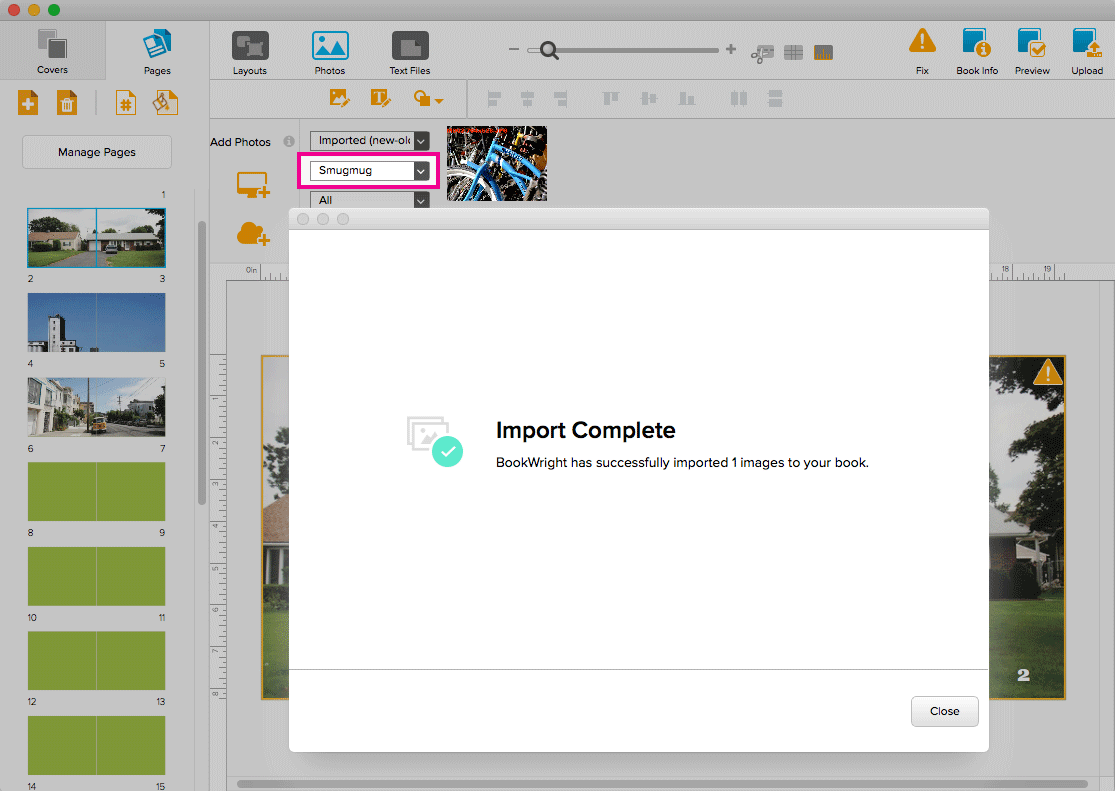Open the Layouts panel
This screenshot has width=1115, height=791.
250,53
